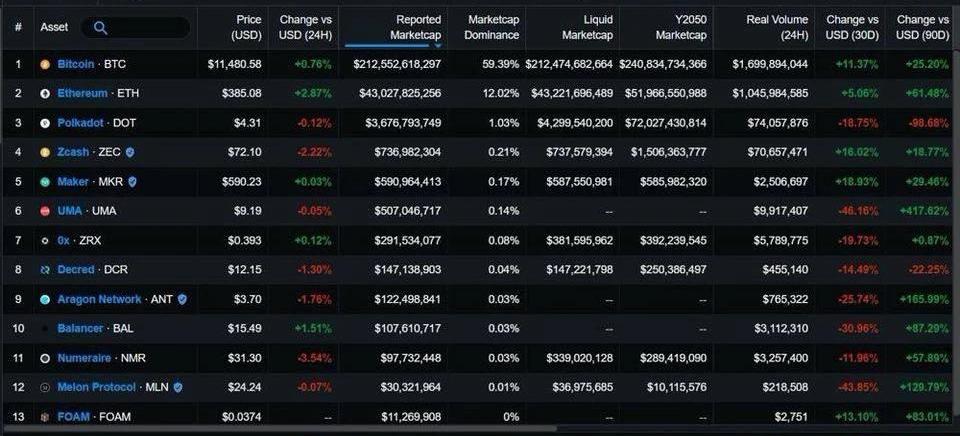Click Maker liquid marketcap $587,550,981
This screenshot has width=960, height=436.
[577, 182]
